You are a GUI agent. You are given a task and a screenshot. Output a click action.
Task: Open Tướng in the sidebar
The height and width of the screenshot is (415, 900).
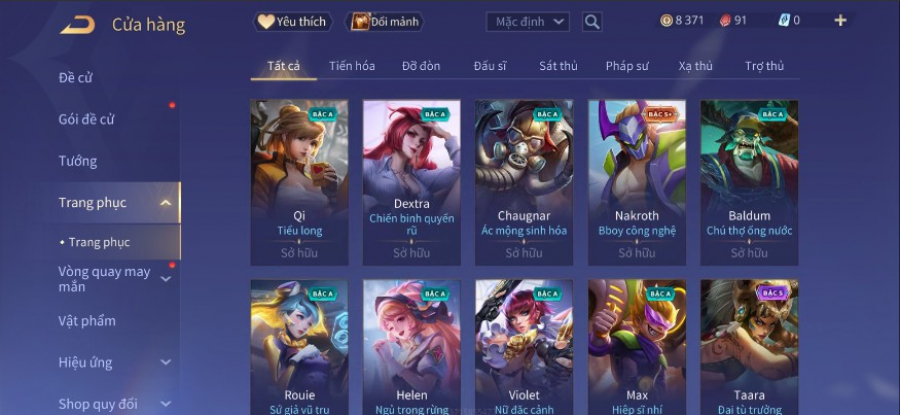coord(77,161)
